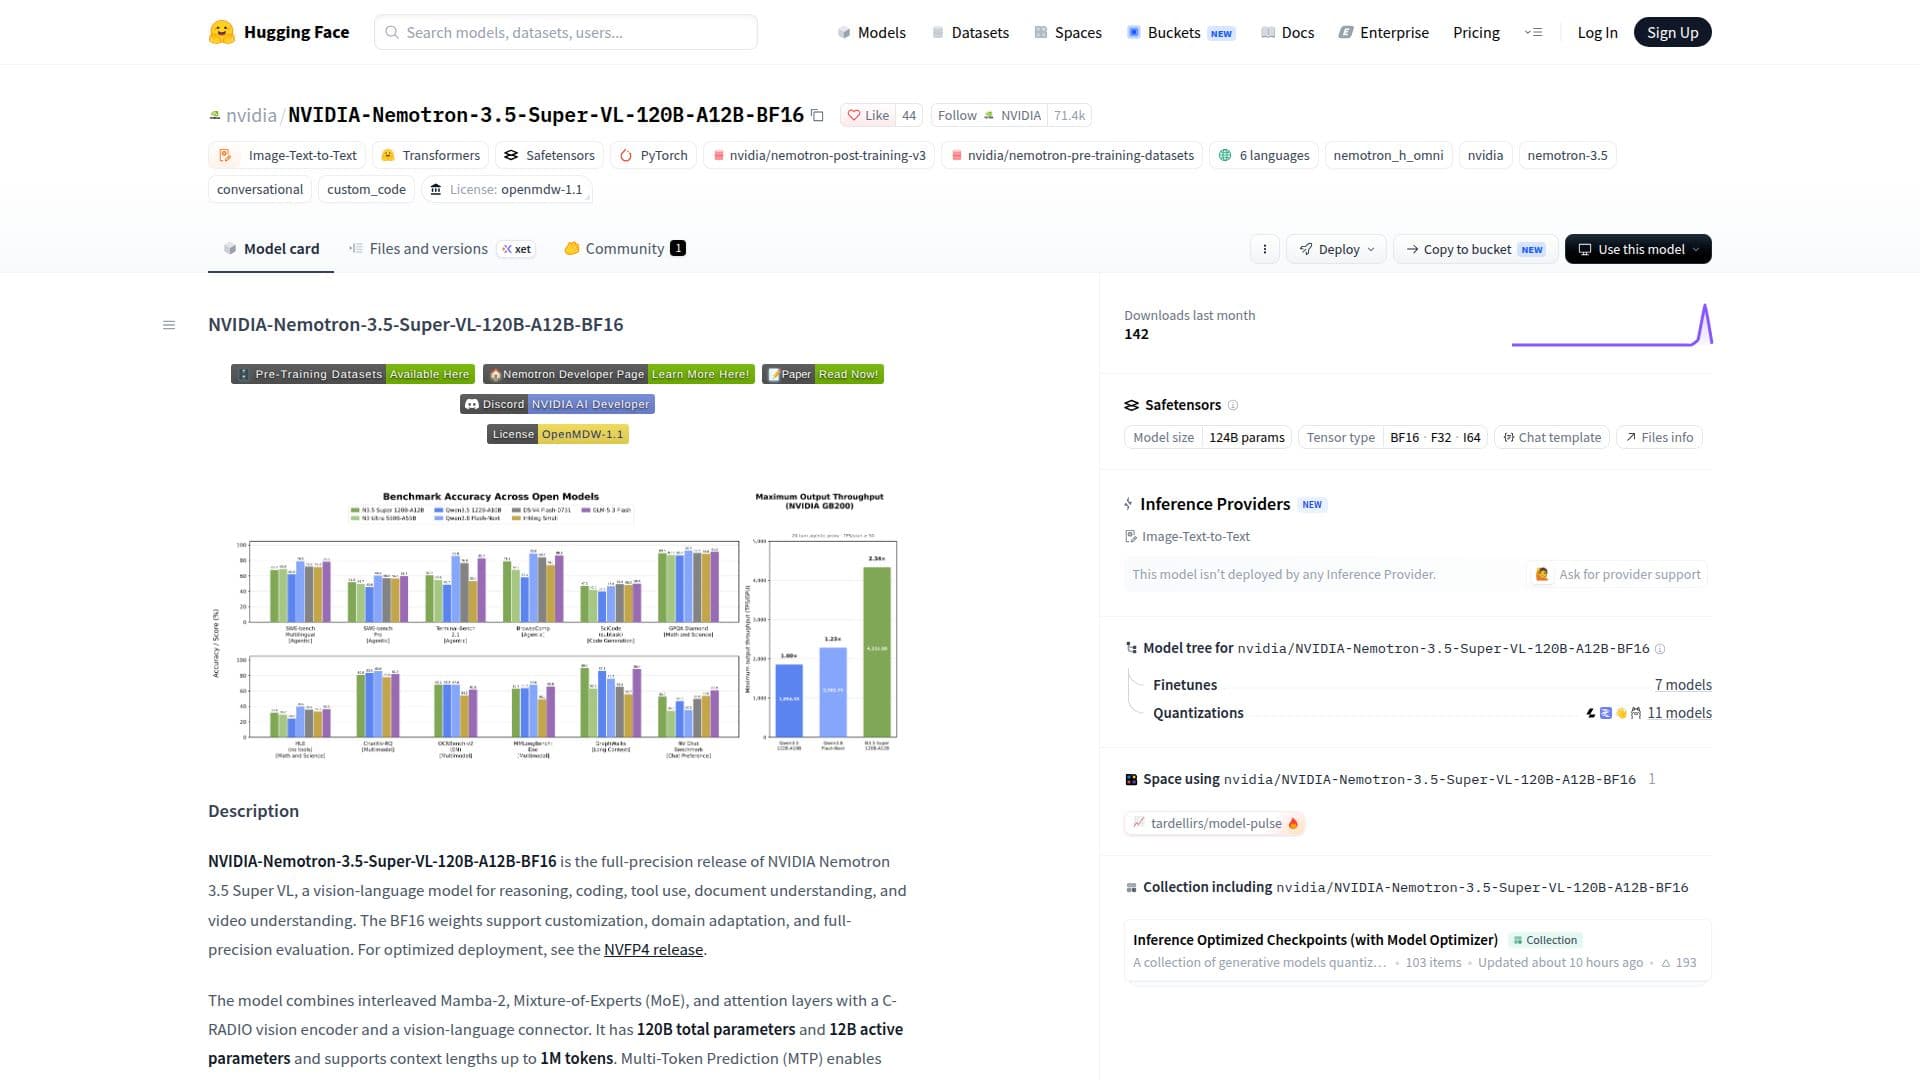1920x1080 pixels.
Task: Open the NVFP4 release link
Action: [x=653, y=950]
